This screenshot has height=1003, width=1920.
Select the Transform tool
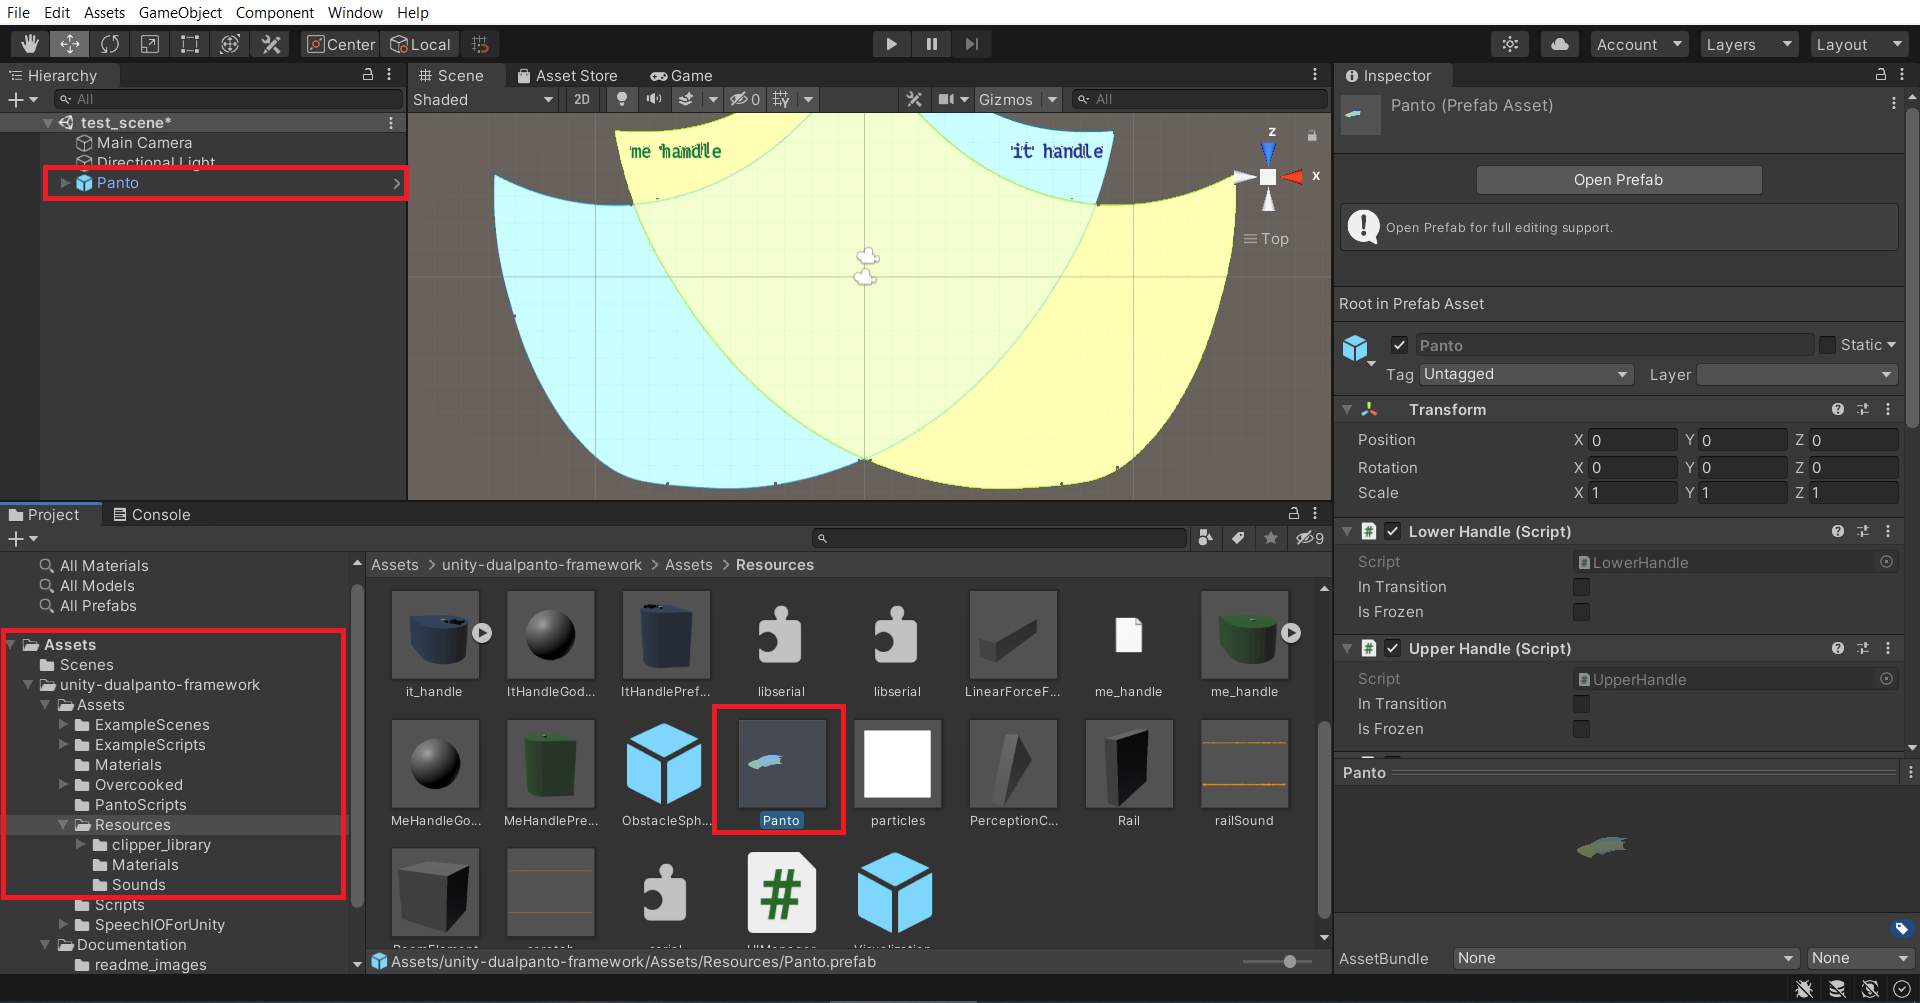pos(230,44)
